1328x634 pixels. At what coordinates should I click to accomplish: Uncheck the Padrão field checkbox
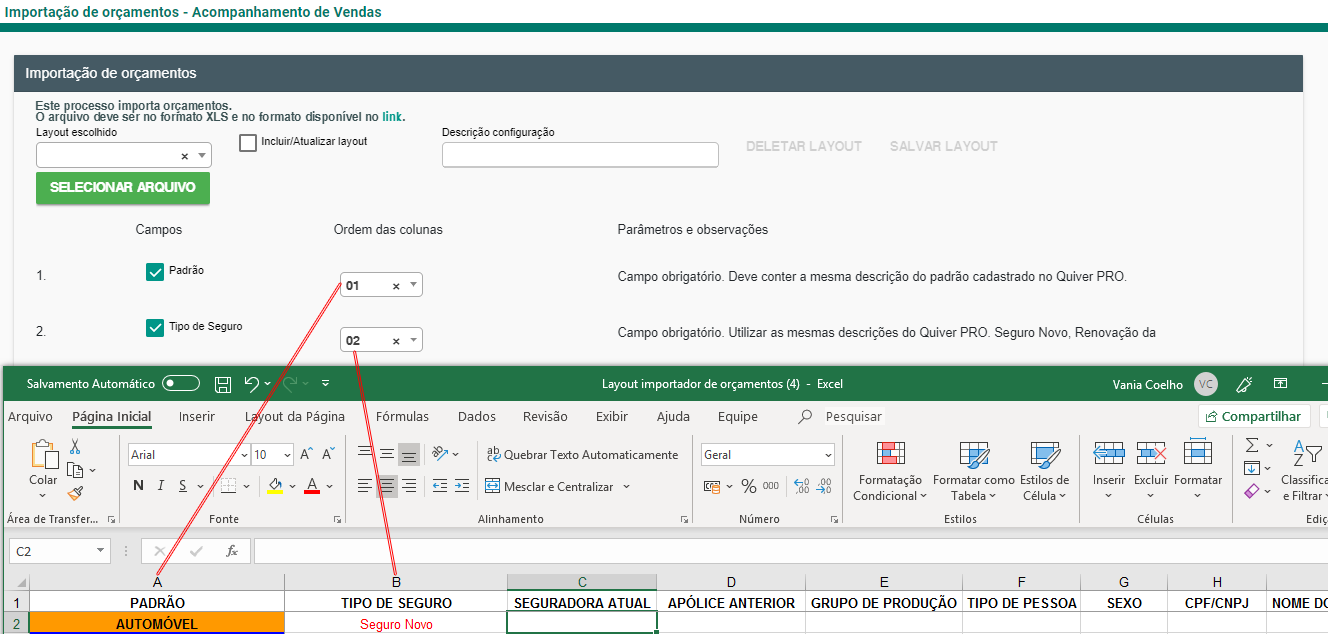155,272
